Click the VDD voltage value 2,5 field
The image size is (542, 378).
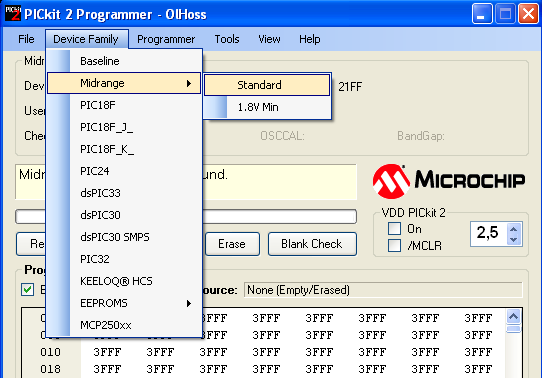pos(488,233)
